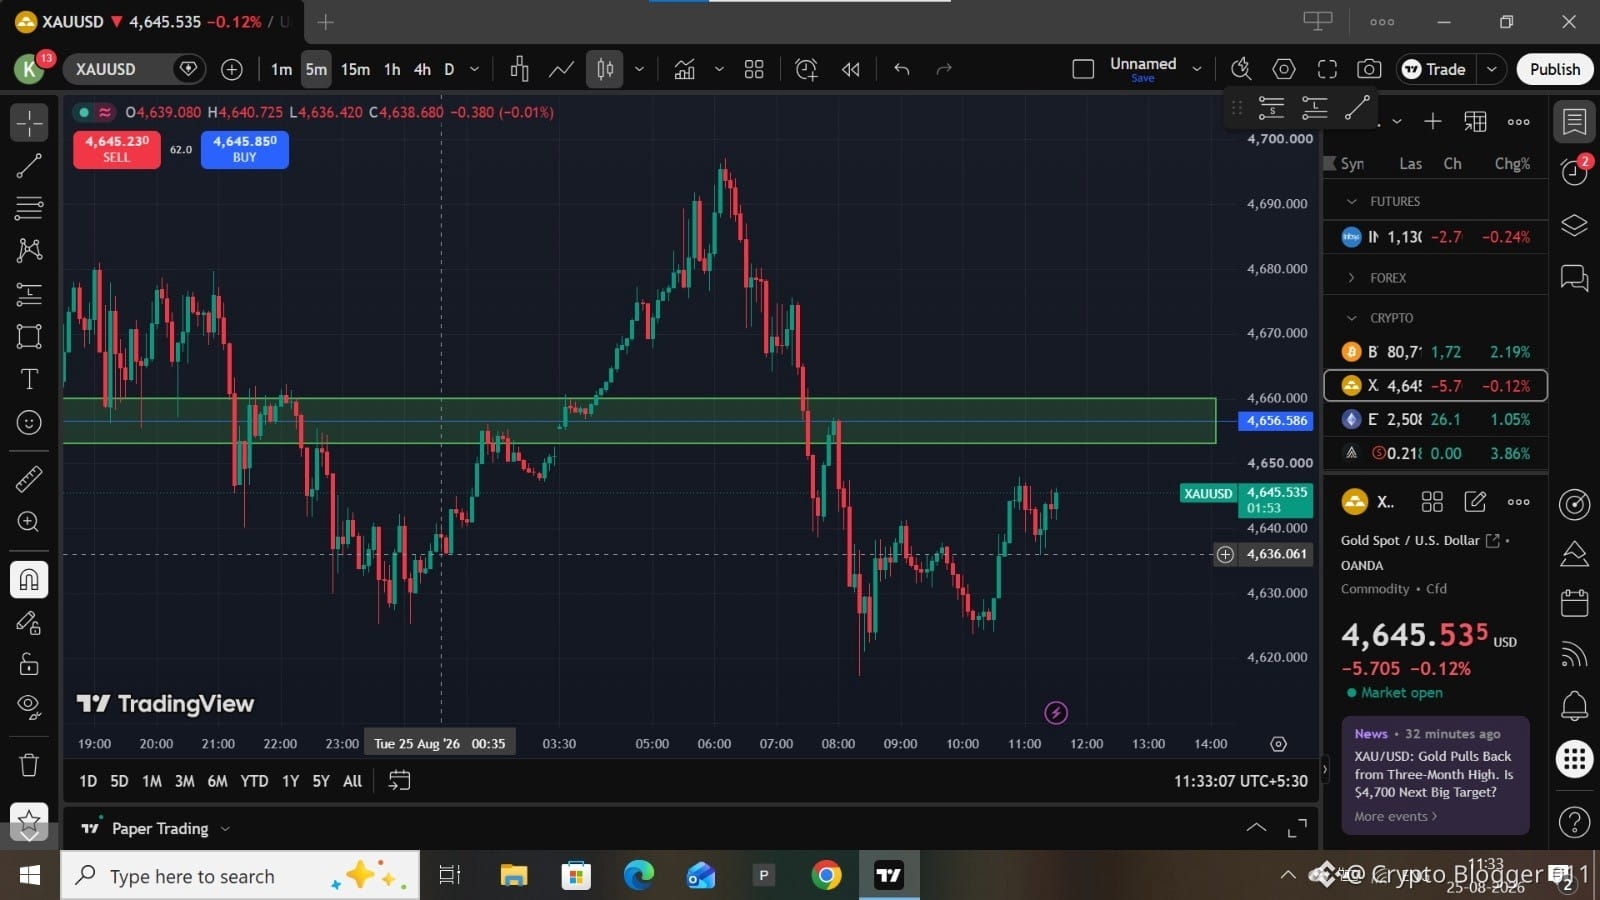Open chart settings hexagon icon
1600x900 pixels.
tap(1284, 69)
